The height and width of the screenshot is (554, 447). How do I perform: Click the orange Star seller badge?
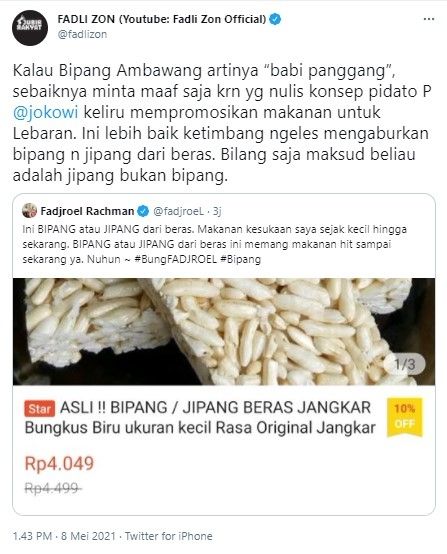pyautogui.click(x=40, y=409)
